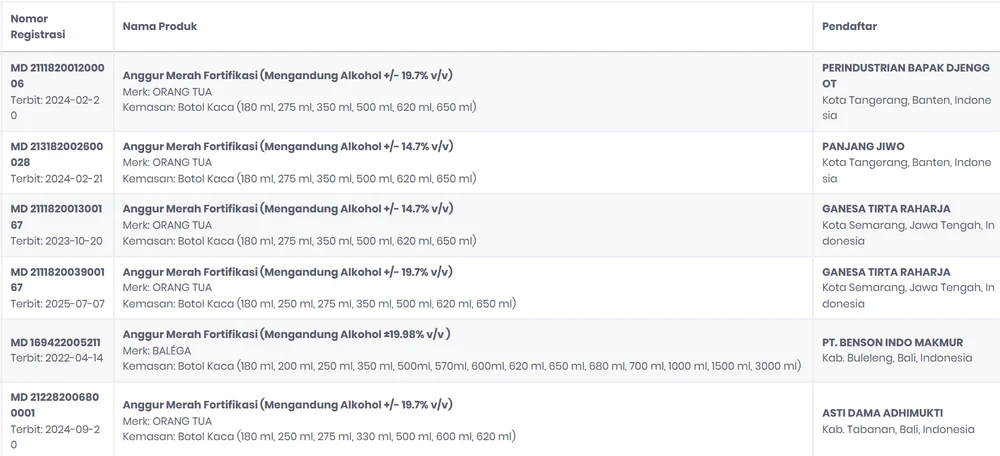Select registration number MD 169422005211
The width and height of the screenshot is (1000, 456).
pyautogui.click(x=55, y=342)
